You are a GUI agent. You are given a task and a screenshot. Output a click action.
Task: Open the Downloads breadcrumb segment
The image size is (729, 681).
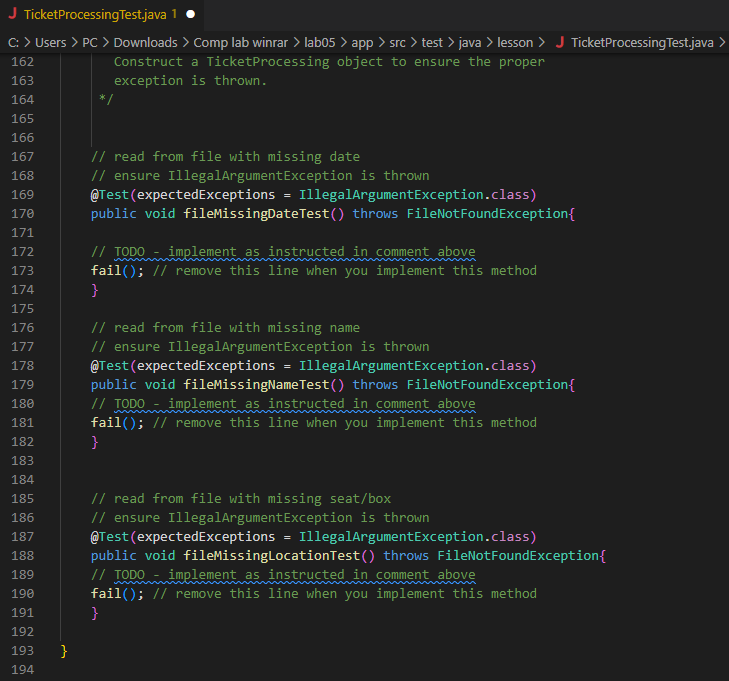pos(146,43)
